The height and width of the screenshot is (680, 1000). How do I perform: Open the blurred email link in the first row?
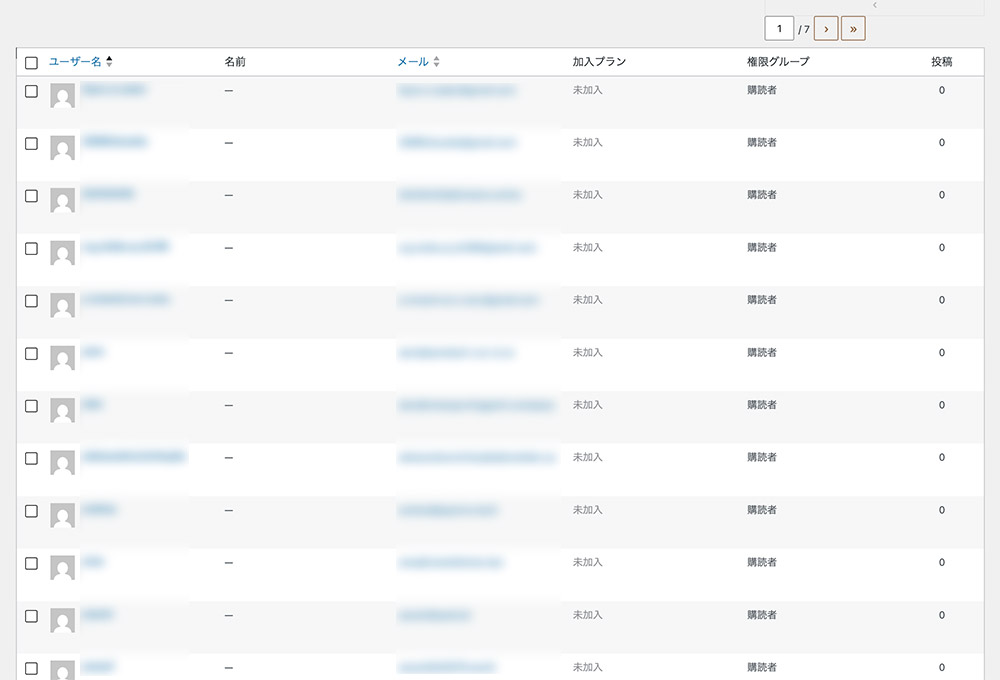click(457, 91)
